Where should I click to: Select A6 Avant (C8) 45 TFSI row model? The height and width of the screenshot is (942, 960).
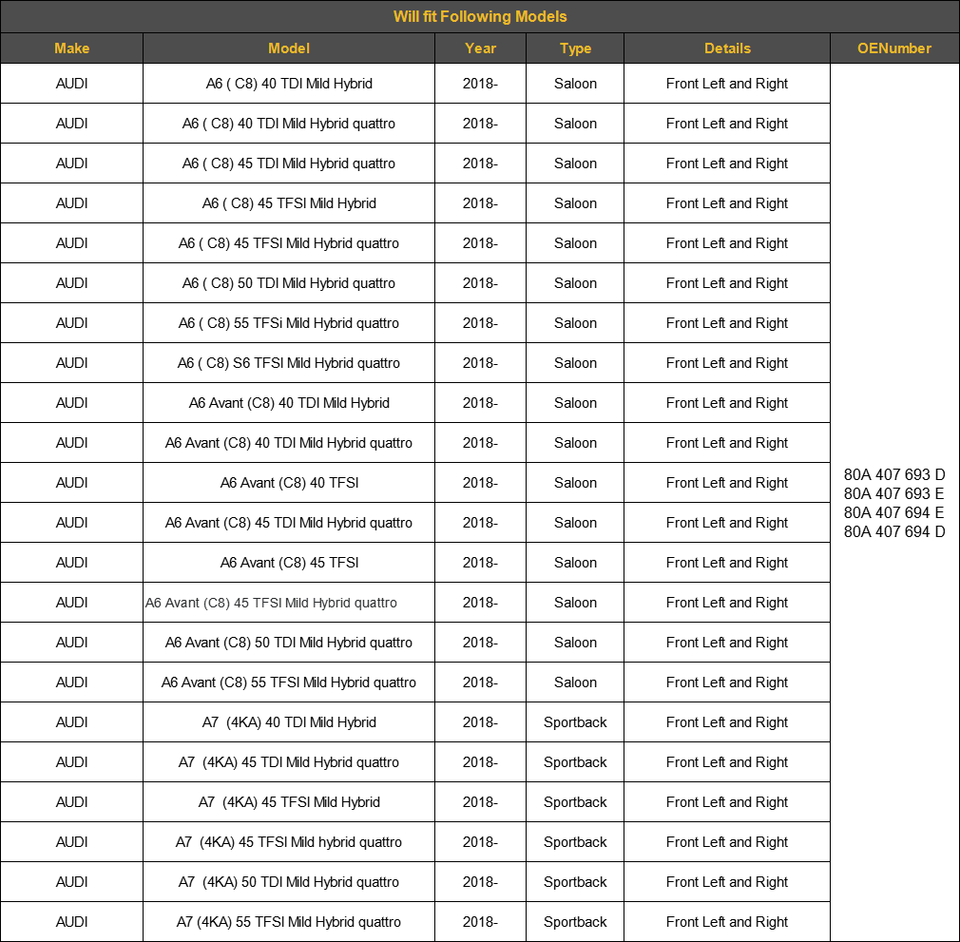pyautogui.click(x=289, y=563)
